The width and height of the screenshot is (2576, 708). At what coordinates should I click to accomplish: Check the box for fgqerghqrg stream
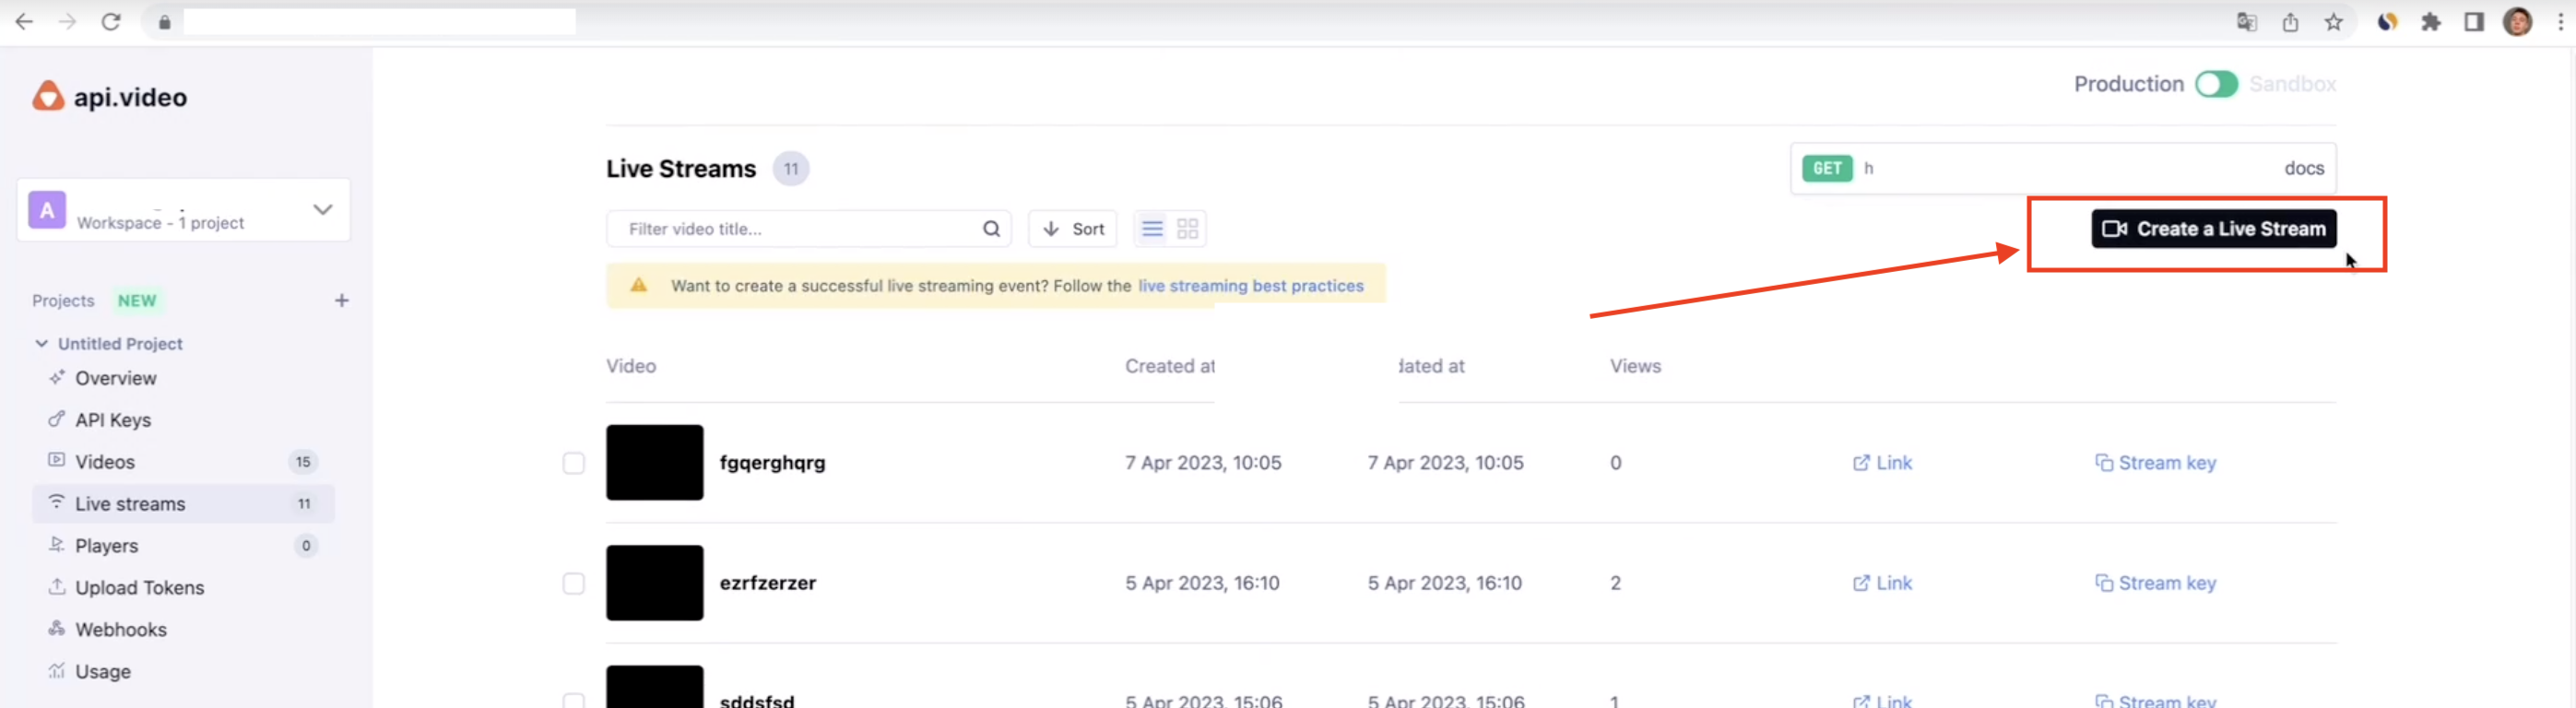[x=573, y=463]
